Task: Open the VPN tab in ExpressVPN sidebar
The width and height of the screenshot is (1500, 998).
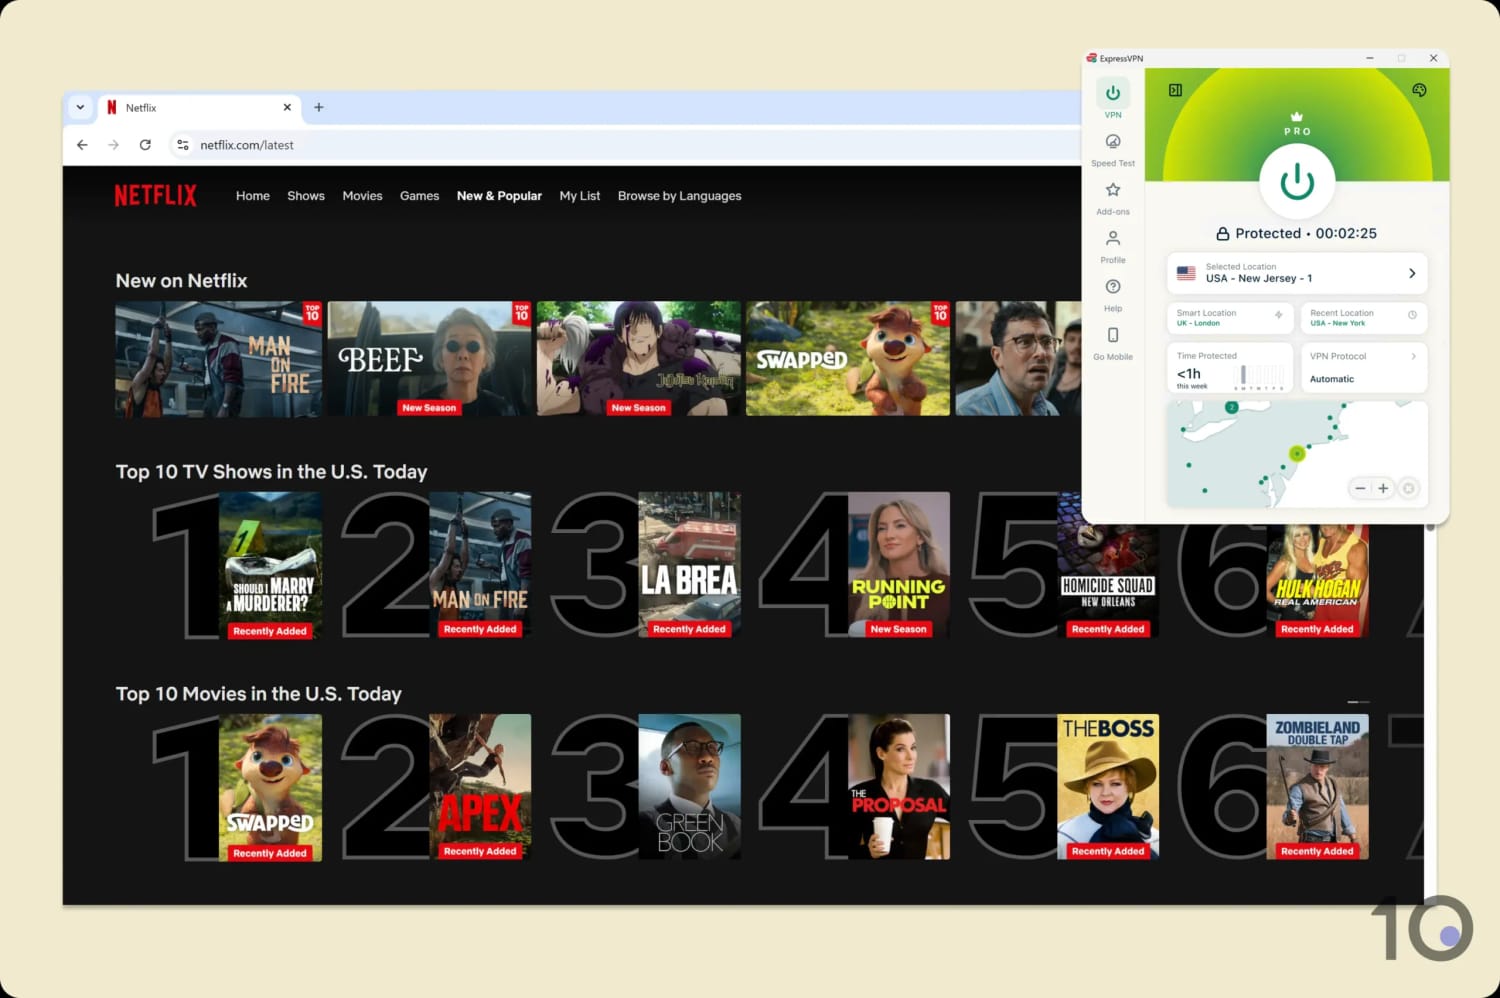Action: click(1113, 100)
